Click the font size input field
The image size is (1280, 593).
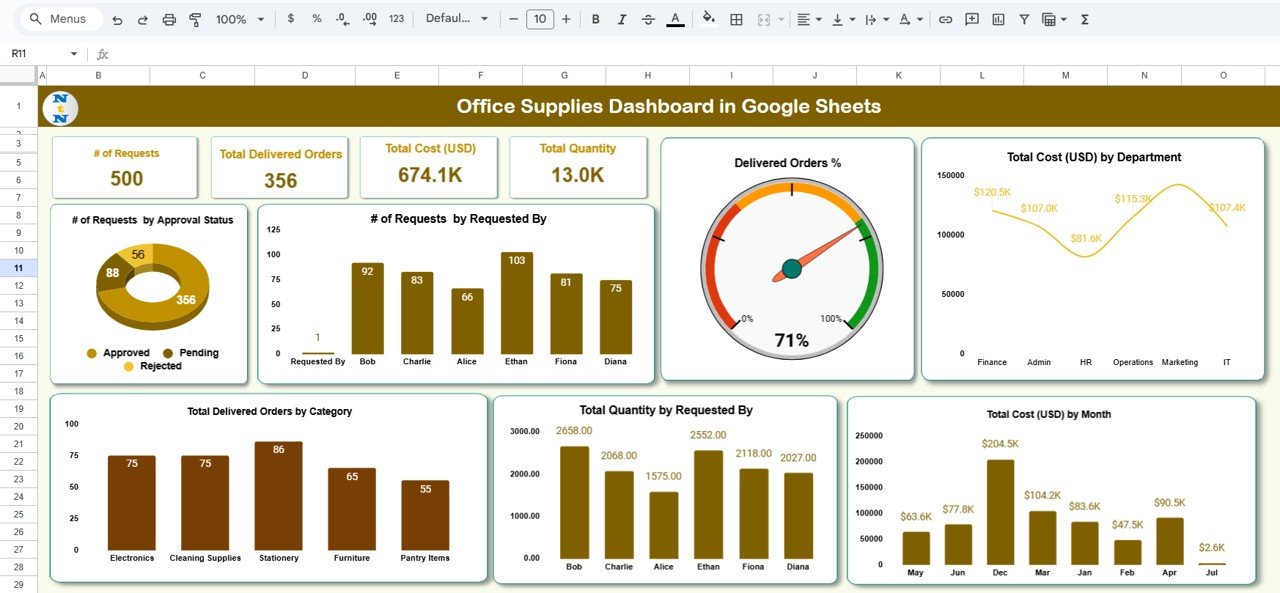pyautogui.click(x=540, y=19)
